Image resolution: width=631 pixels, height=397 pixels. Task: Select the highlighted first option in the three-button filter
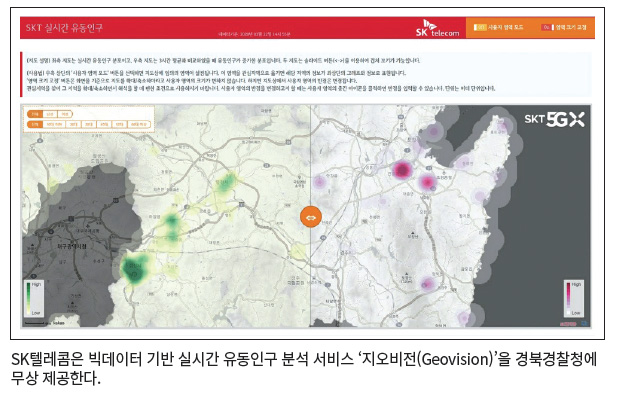coord(35,114)
